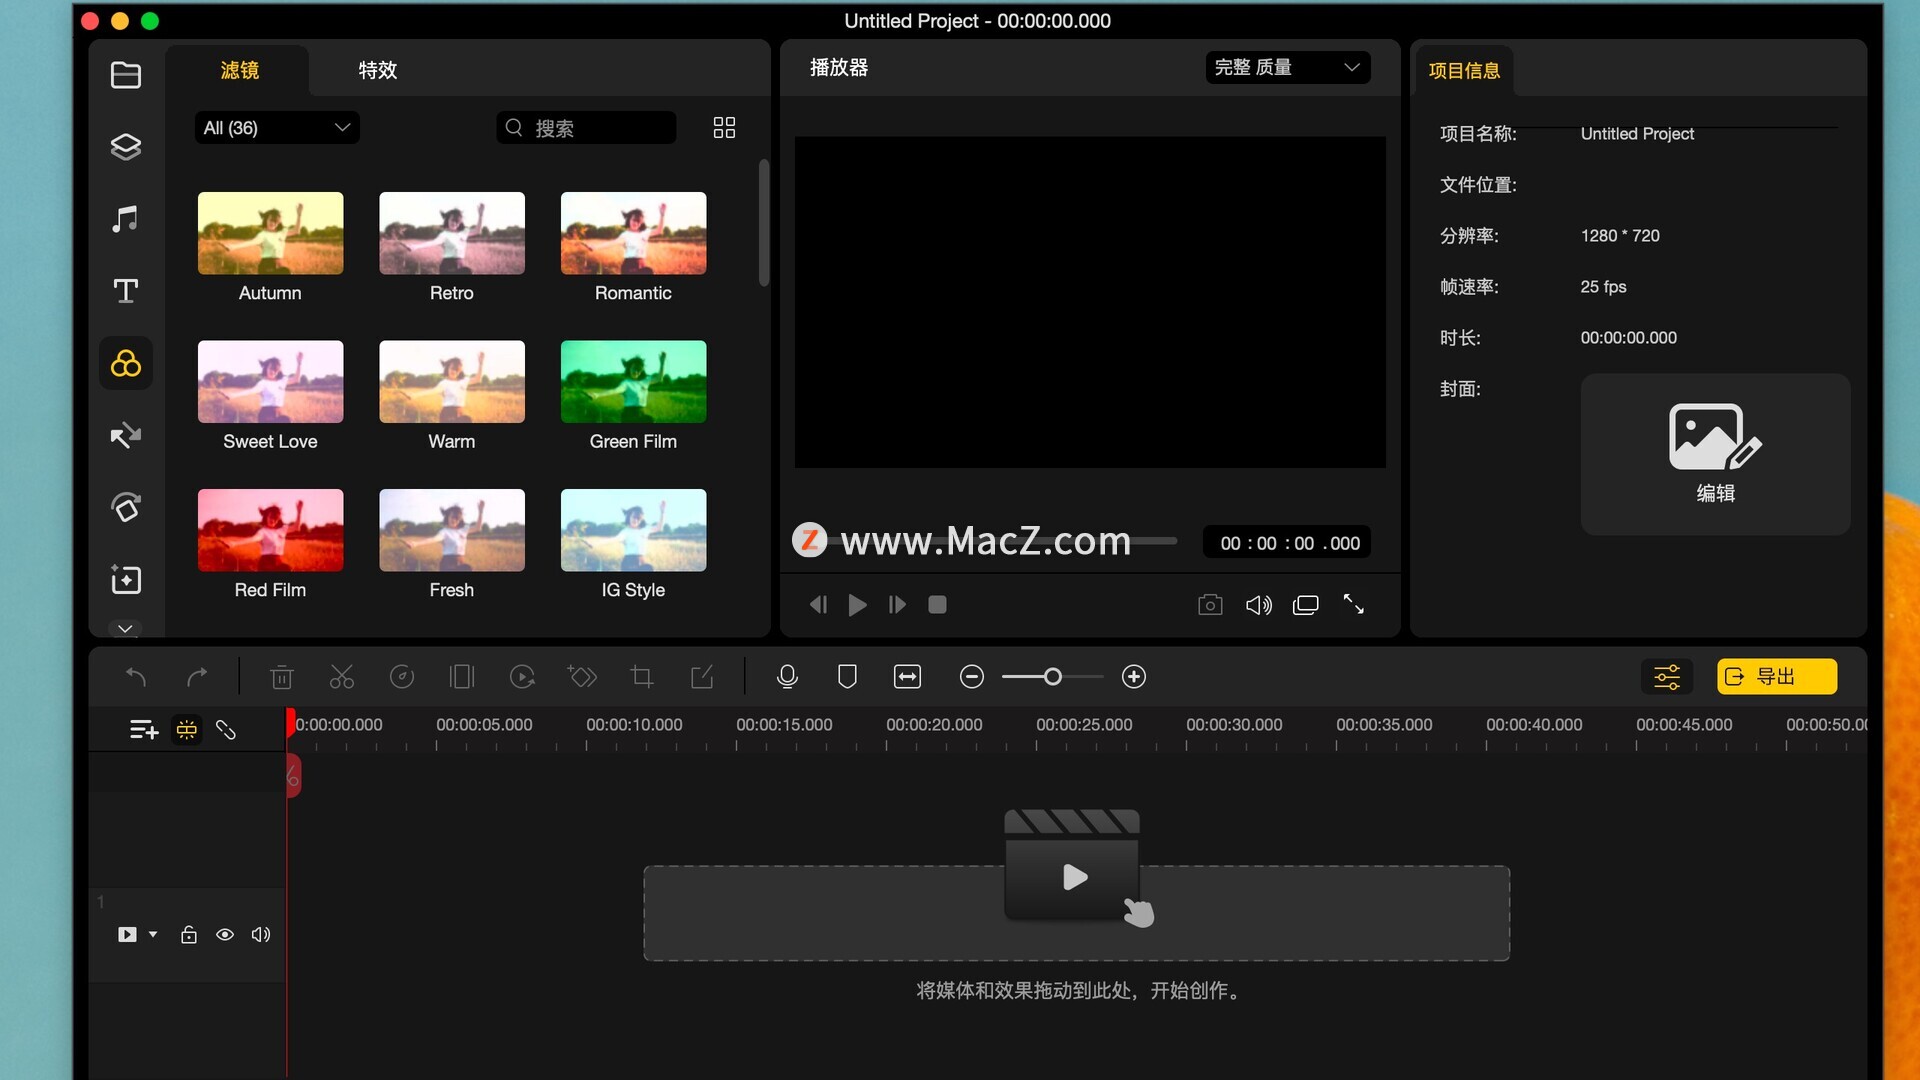1920x1080 pixels.
Task: Open the media folder panel in the sidebar
Action: [x=126, y=75]
